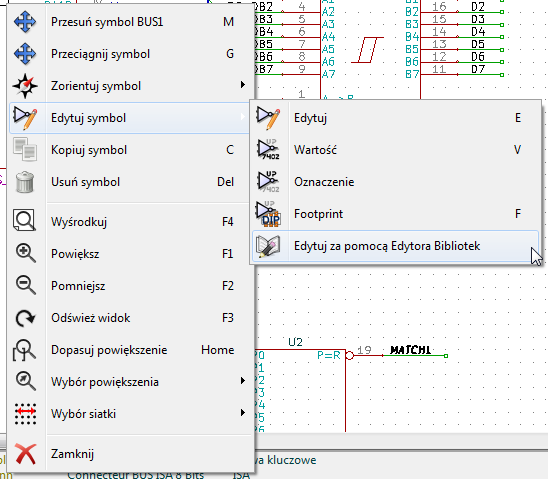Click the refresh arrow icon for Odśwież widok
Image resolution: width=548 pixels, height=479 pixels.
[x=25, y=318]
